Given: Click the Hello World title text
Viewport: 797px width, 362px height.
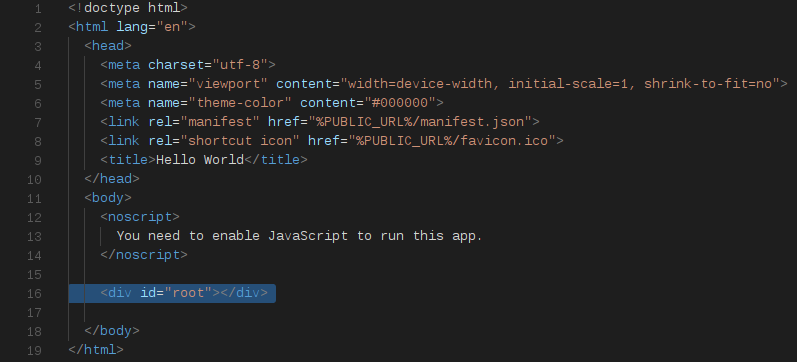Looking at the screenshot, I should click(x=200, y=160).
